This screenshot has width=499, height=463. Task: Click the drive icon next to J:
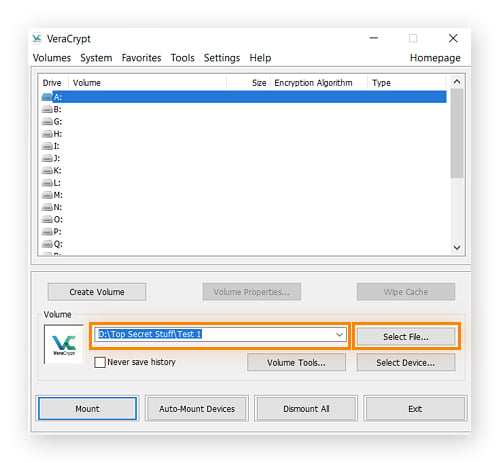(47, 158)
